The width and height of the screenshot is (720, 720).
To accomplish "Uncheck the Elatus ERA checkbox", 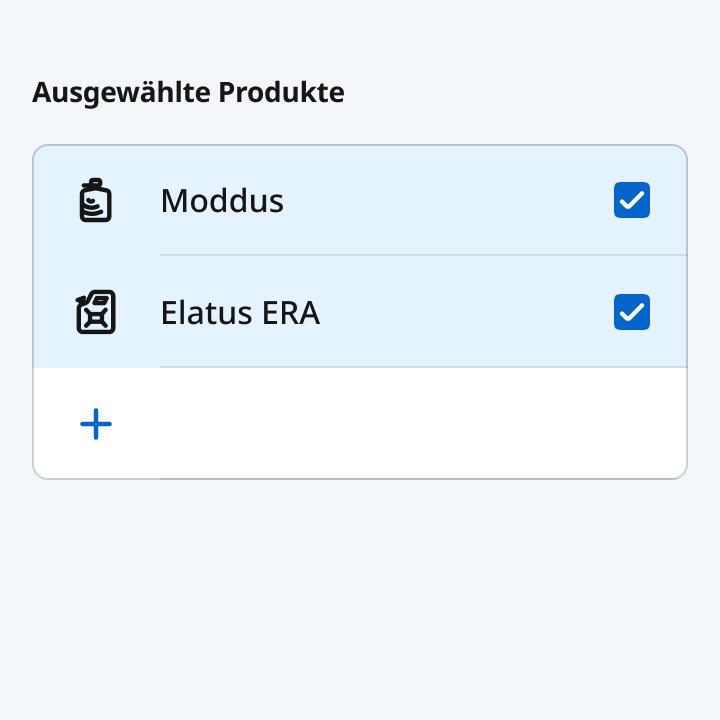I will pos(632,313).
